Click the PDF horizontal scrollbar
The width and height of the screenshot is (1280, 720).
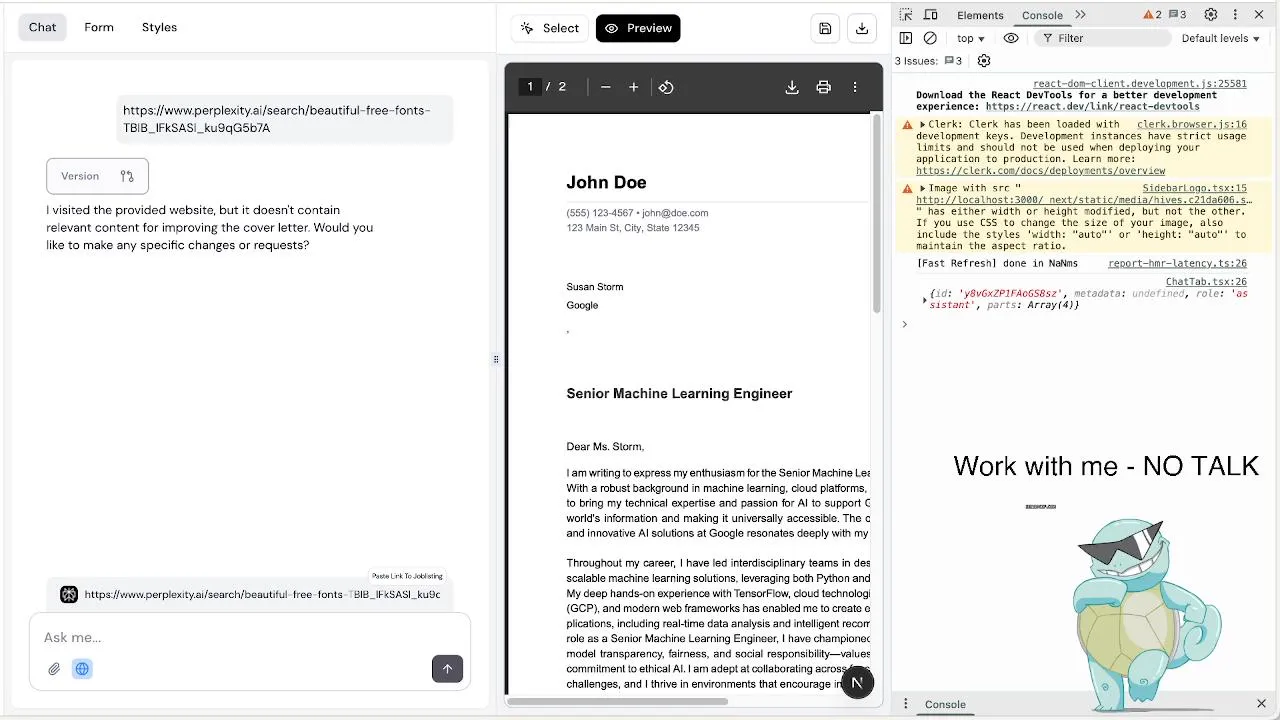tap(617, 701)
